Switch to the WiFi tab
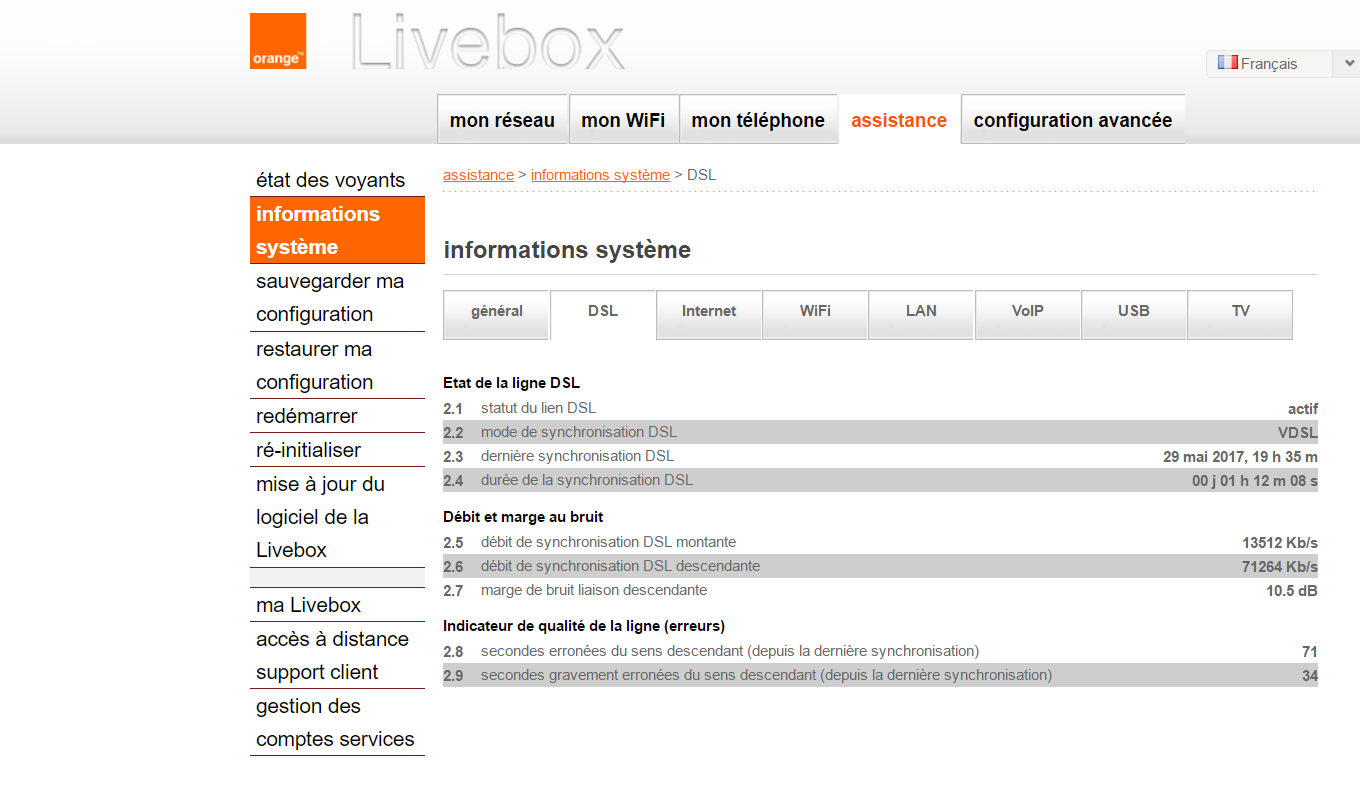Screen dimensions: 1360x794 tap(815, 314)
